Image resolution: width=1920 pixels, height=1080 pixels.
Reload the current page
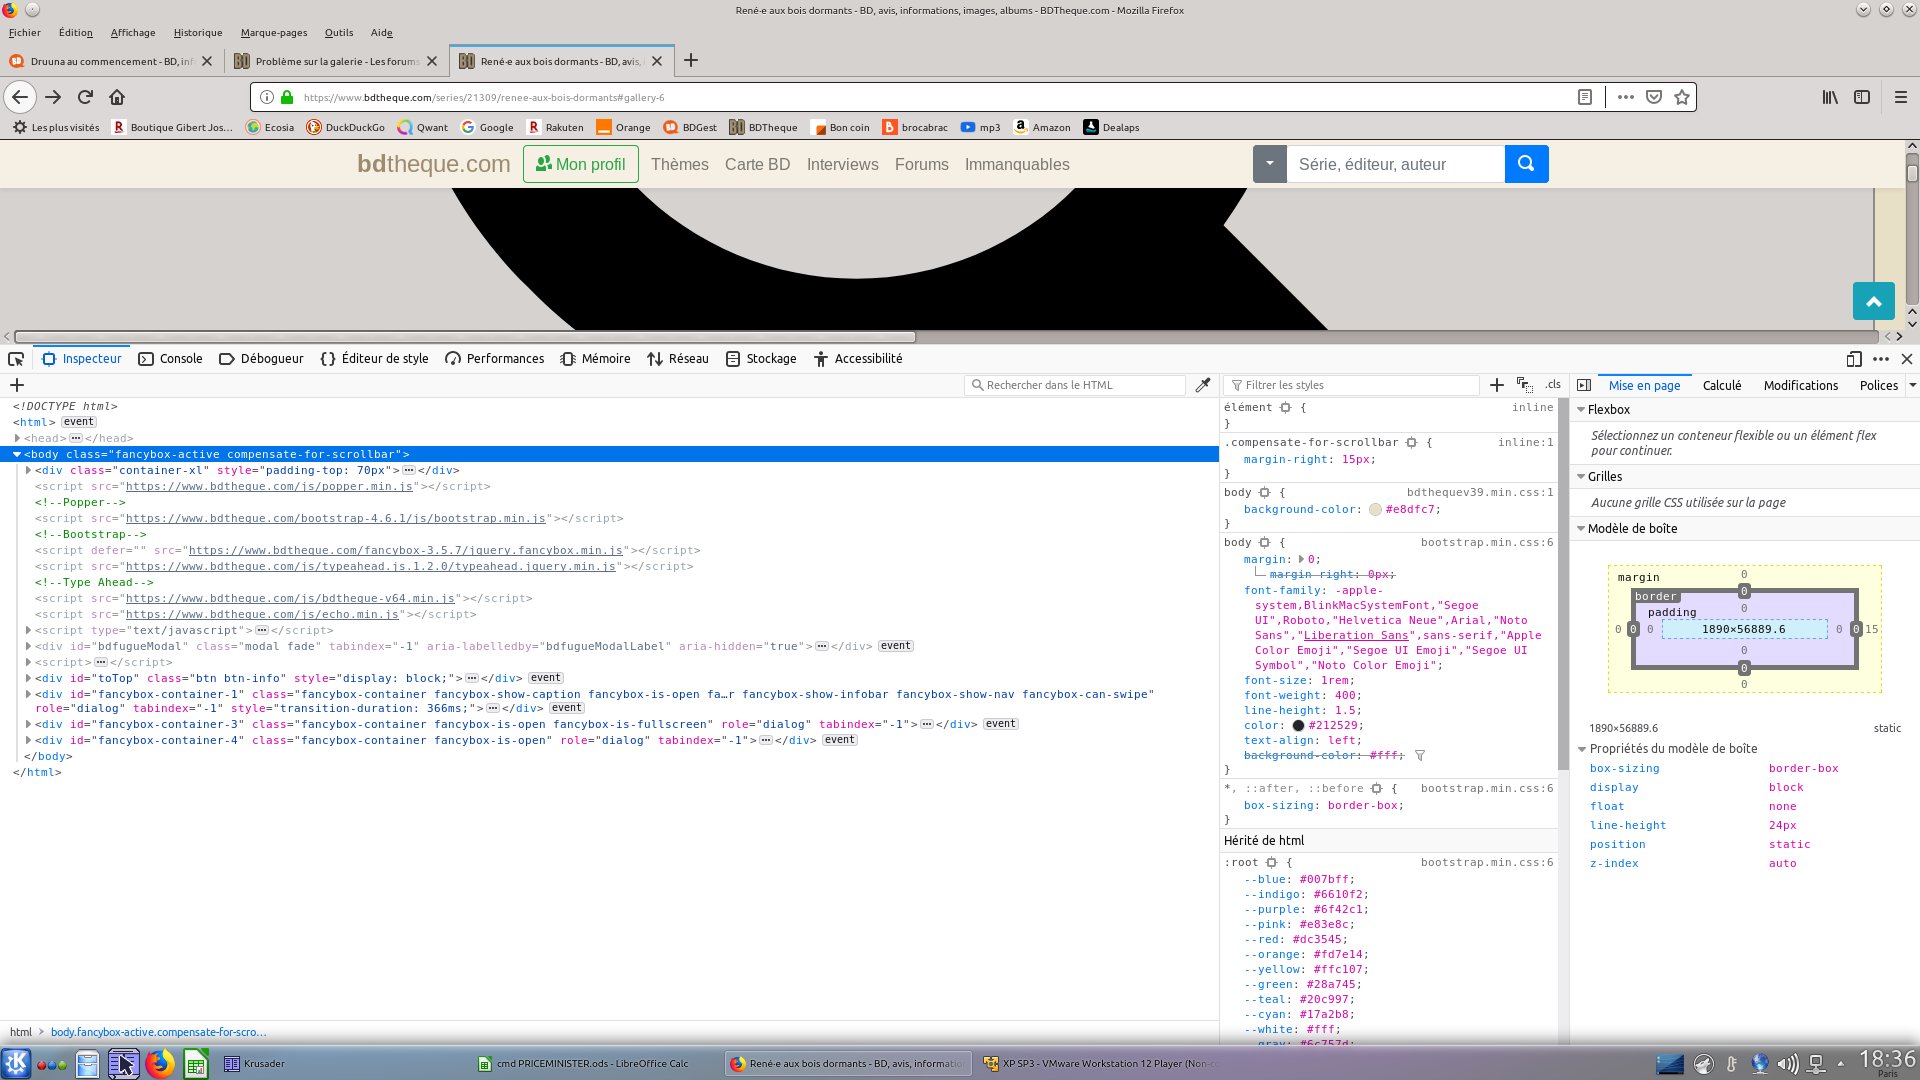(85, 97)
